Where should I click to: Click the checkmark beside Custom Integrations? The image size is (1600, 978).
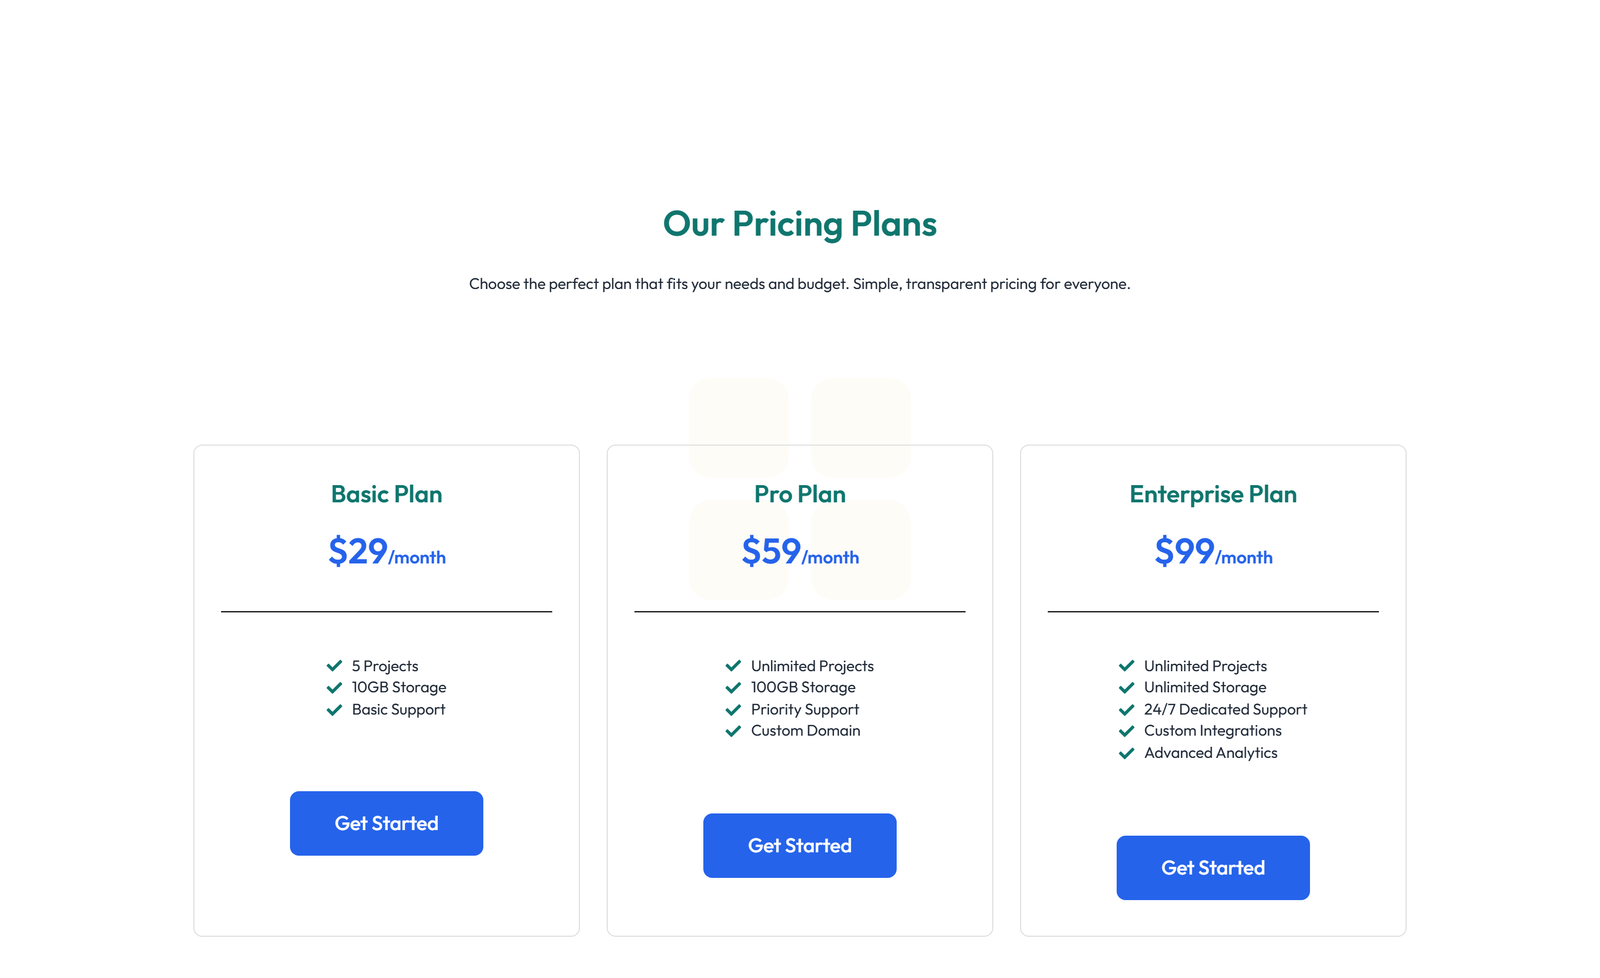(x=1125, y=731)
